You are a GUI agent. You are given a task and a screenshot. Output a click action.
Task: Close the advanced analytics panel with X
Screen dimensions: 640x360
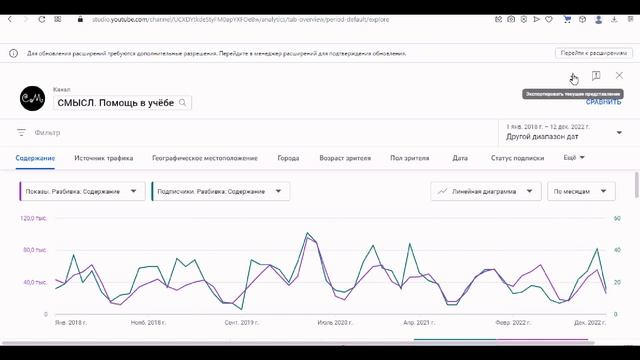click(619, 76)
